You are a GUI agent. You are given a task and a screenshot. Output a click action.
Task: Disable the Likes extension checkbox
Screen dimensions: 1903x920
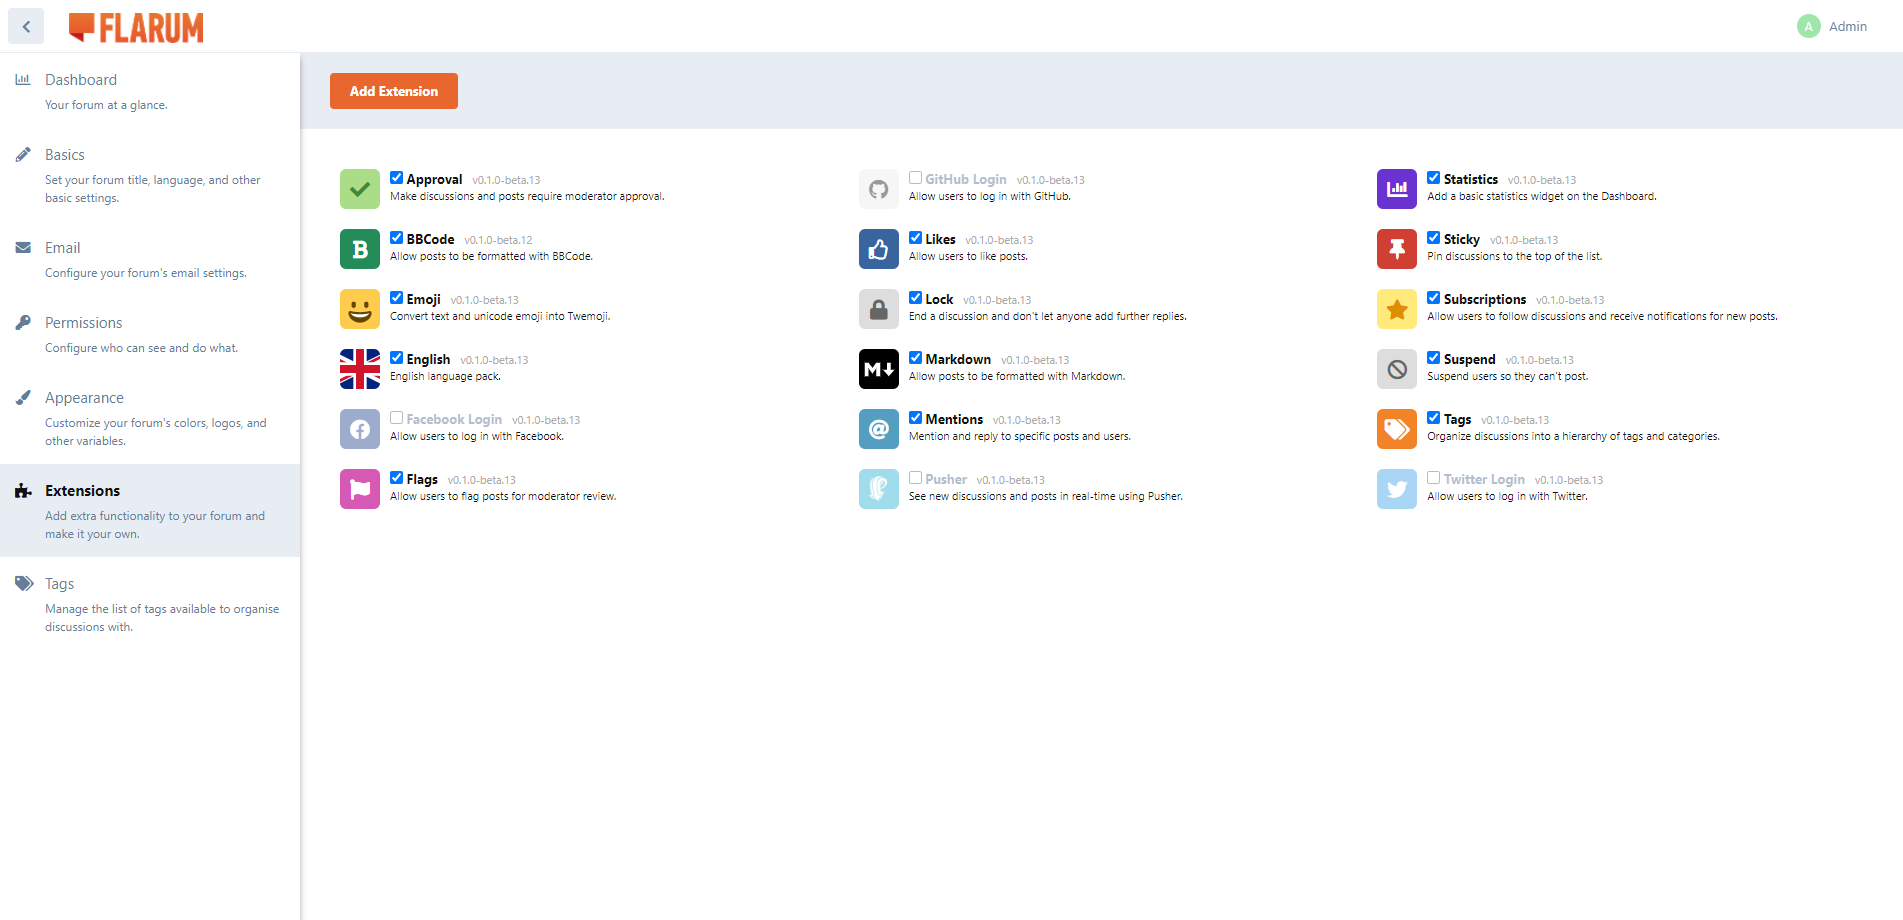click(915, 238)
